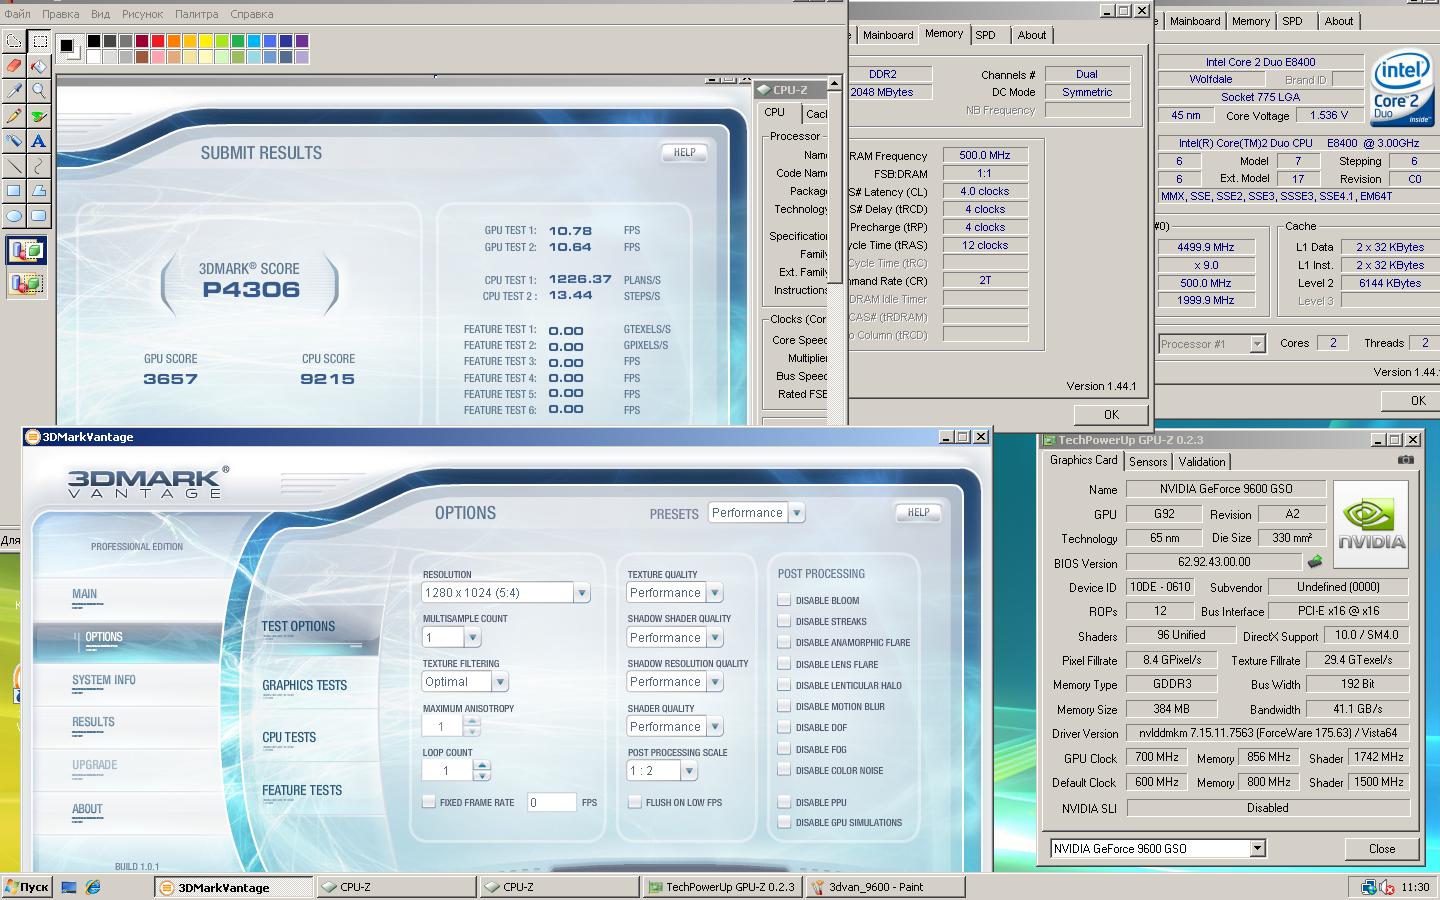The image size is (1440, 900).
Task: Select the straight Line tool
Action: point(14,166)
